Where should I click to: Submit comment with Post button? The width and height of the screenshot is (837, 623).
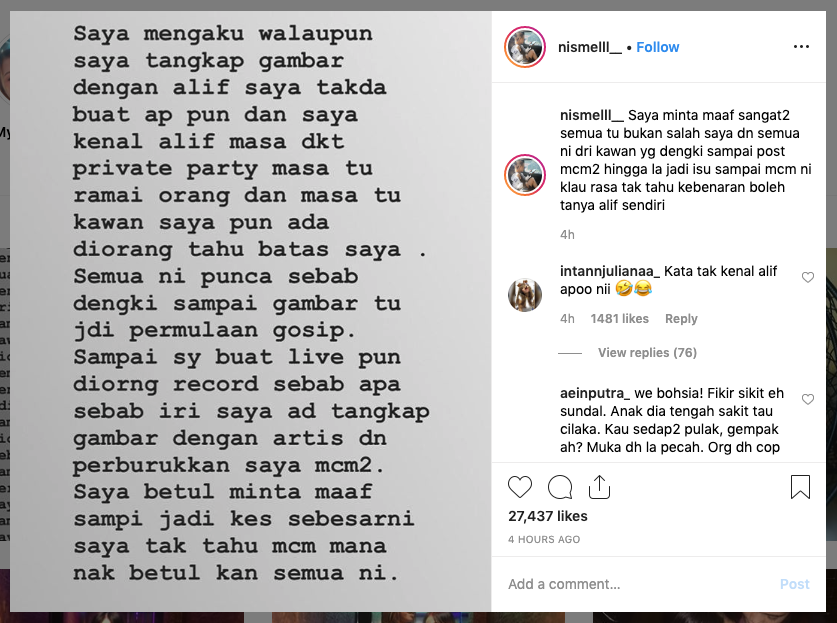(794, 584)
